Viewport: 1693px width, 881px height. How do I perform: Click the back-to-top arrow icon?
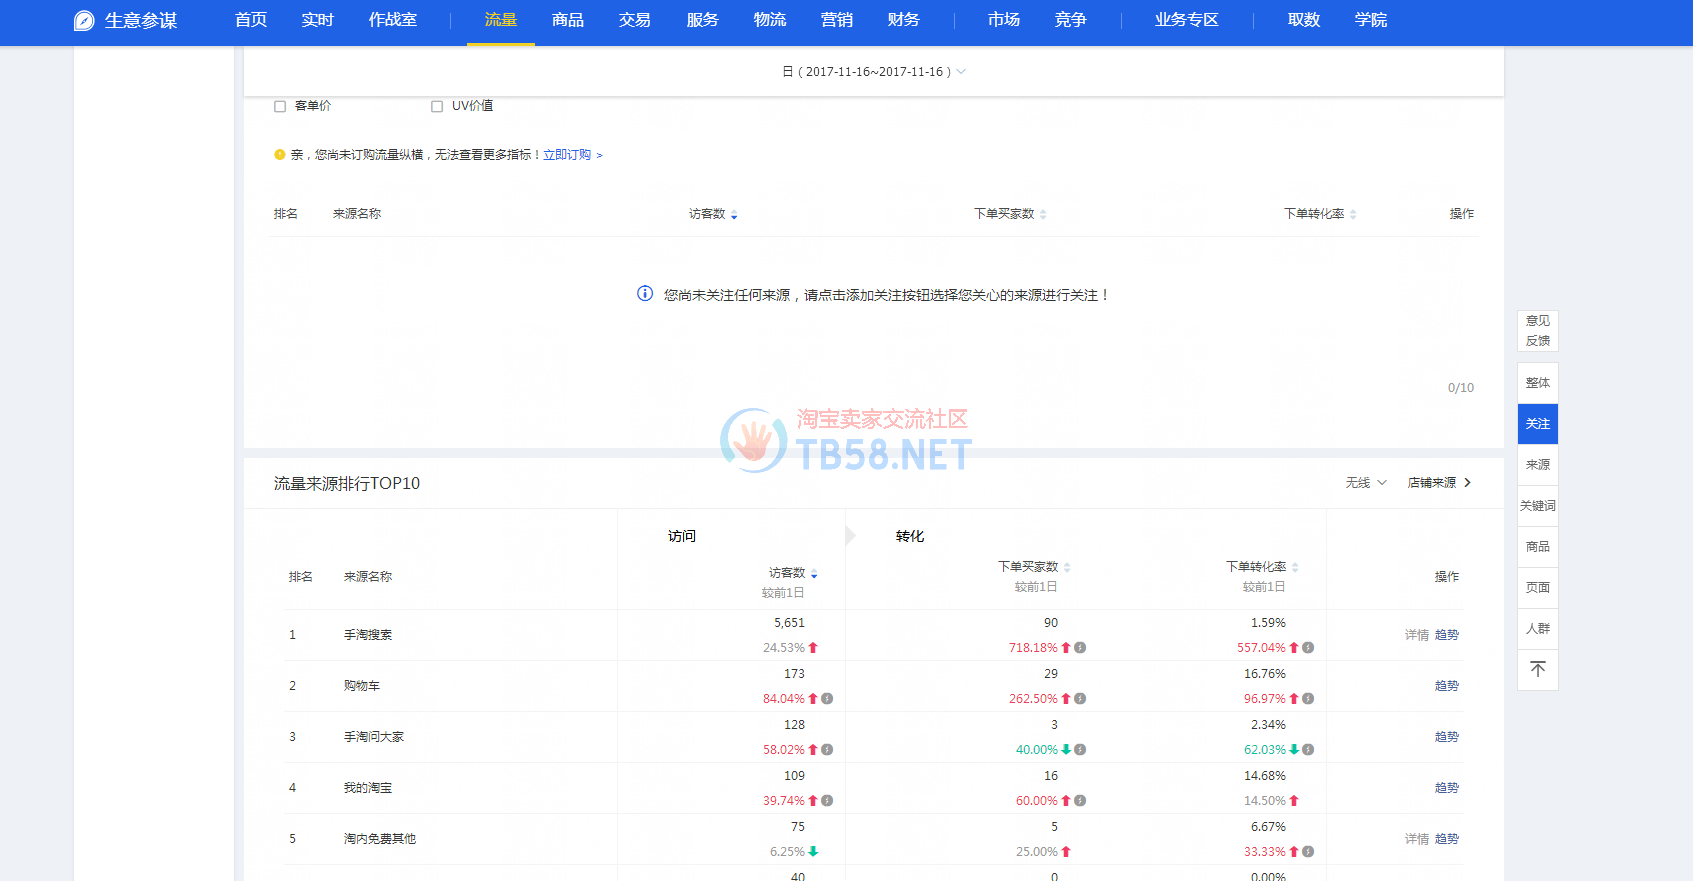click(1537, 669)
